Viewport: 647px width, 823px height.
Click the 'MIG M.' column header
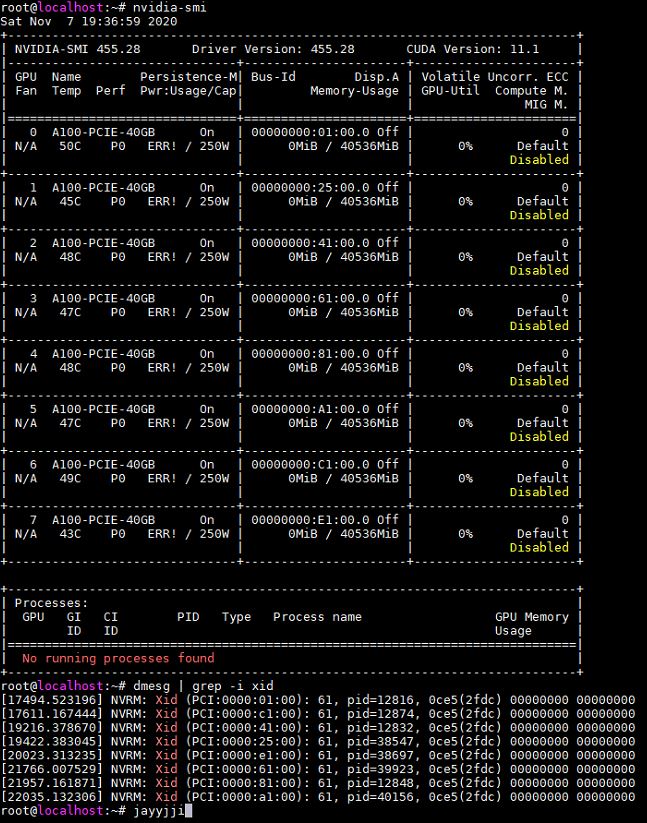pyautogui.click(x=546, y=104)
